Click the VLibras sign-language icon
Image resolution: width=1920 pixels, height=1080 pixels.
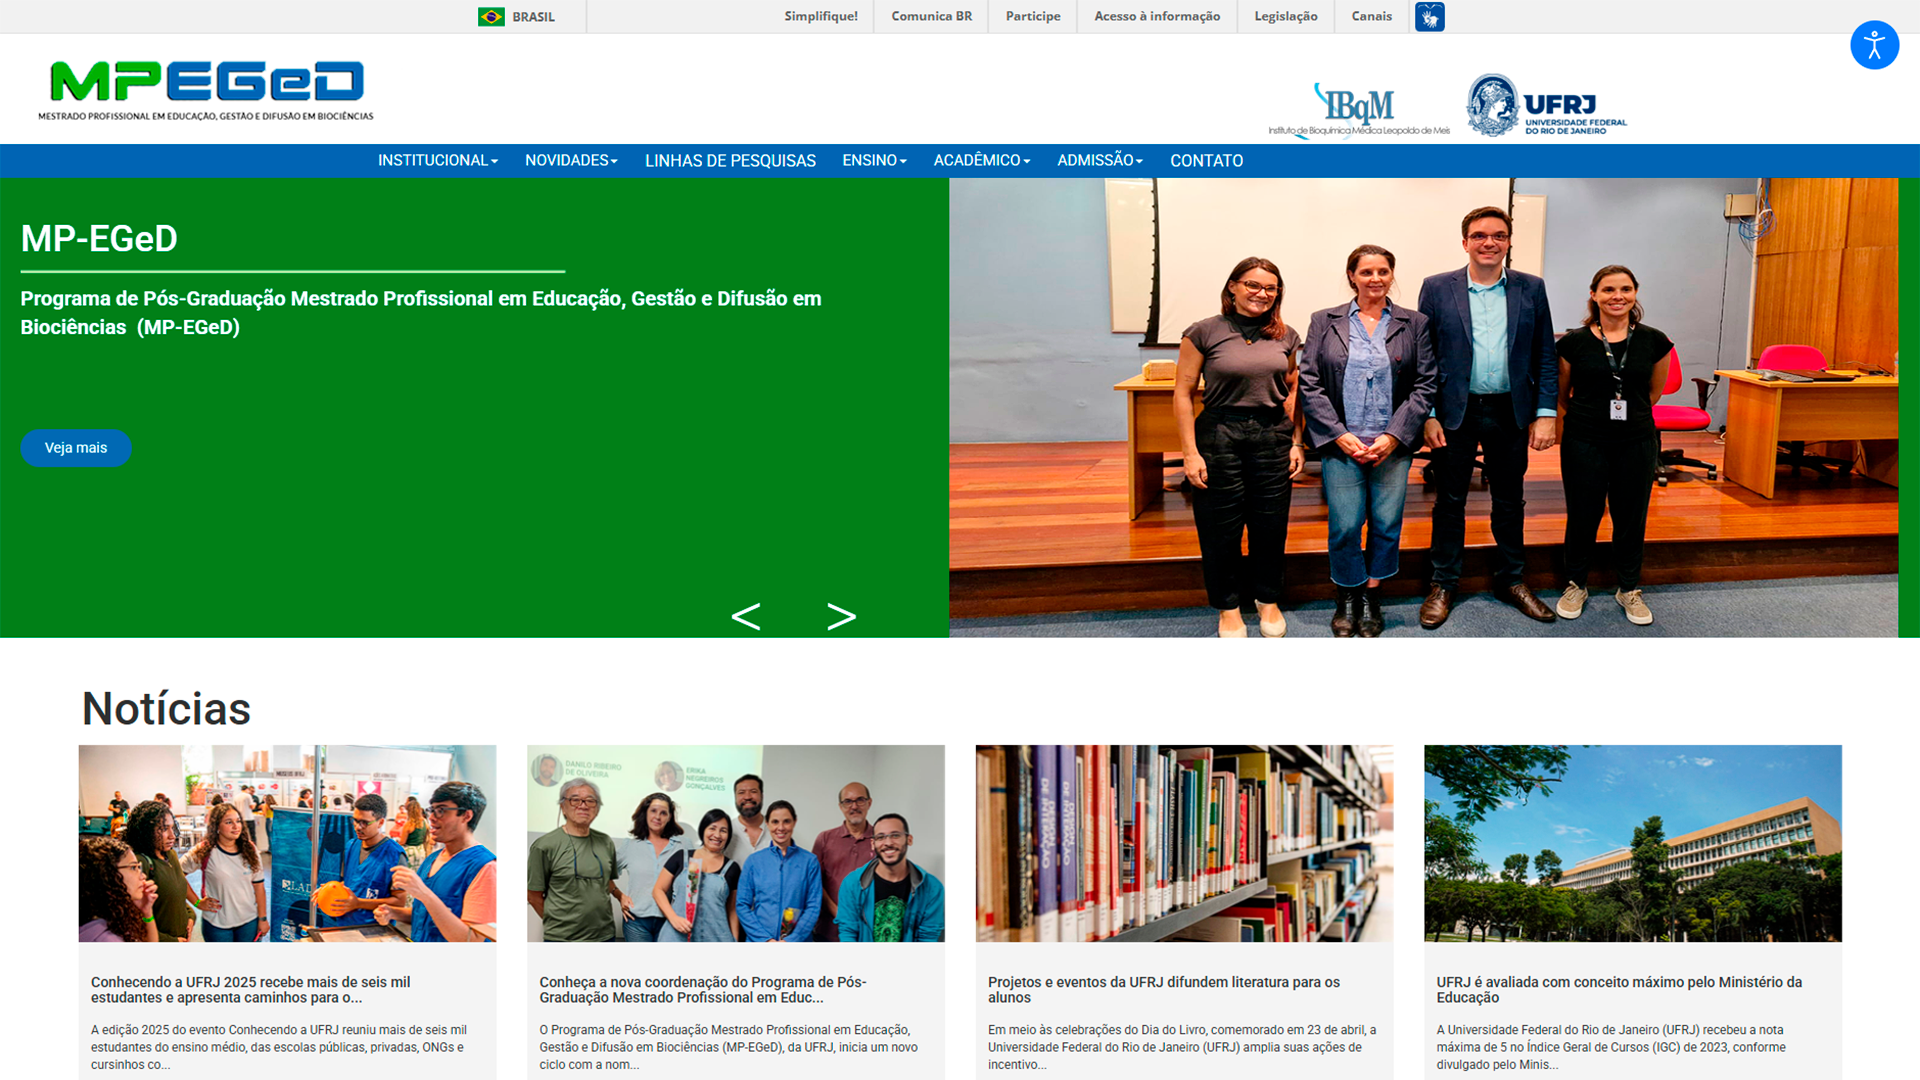pos(1429,17)
